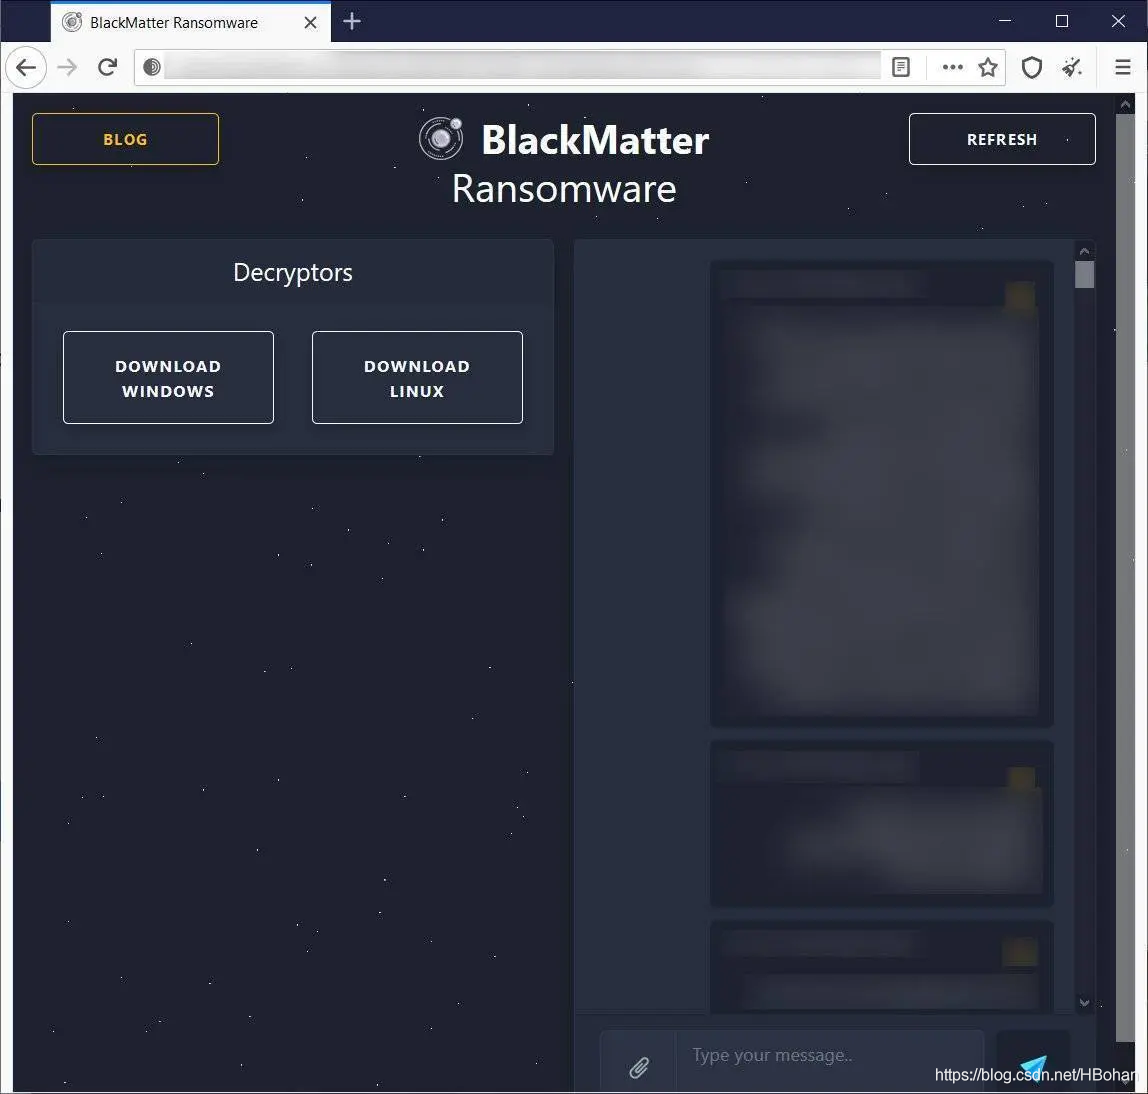Image resolution: width=1148 pixels, height=1094 pixels.
Task: Minimize the browser window
Action: pyautogui.click(x=1005, y=21)
